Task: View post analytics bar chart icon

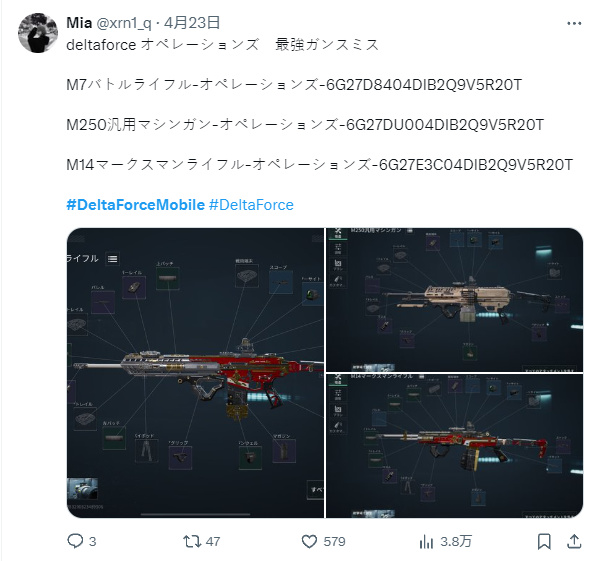Action: [426, 541]
